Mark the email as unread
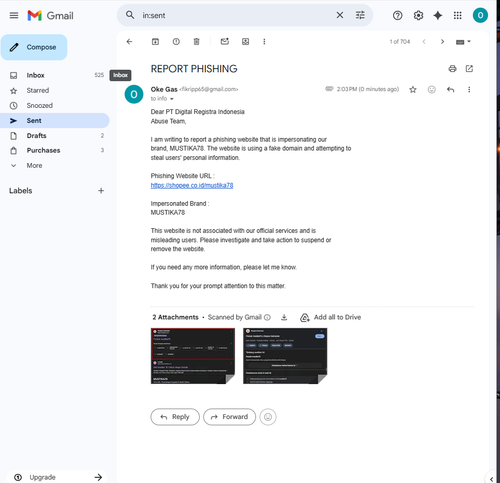The height and width of the screenshot is (483, 500). (x=225, y=41)
